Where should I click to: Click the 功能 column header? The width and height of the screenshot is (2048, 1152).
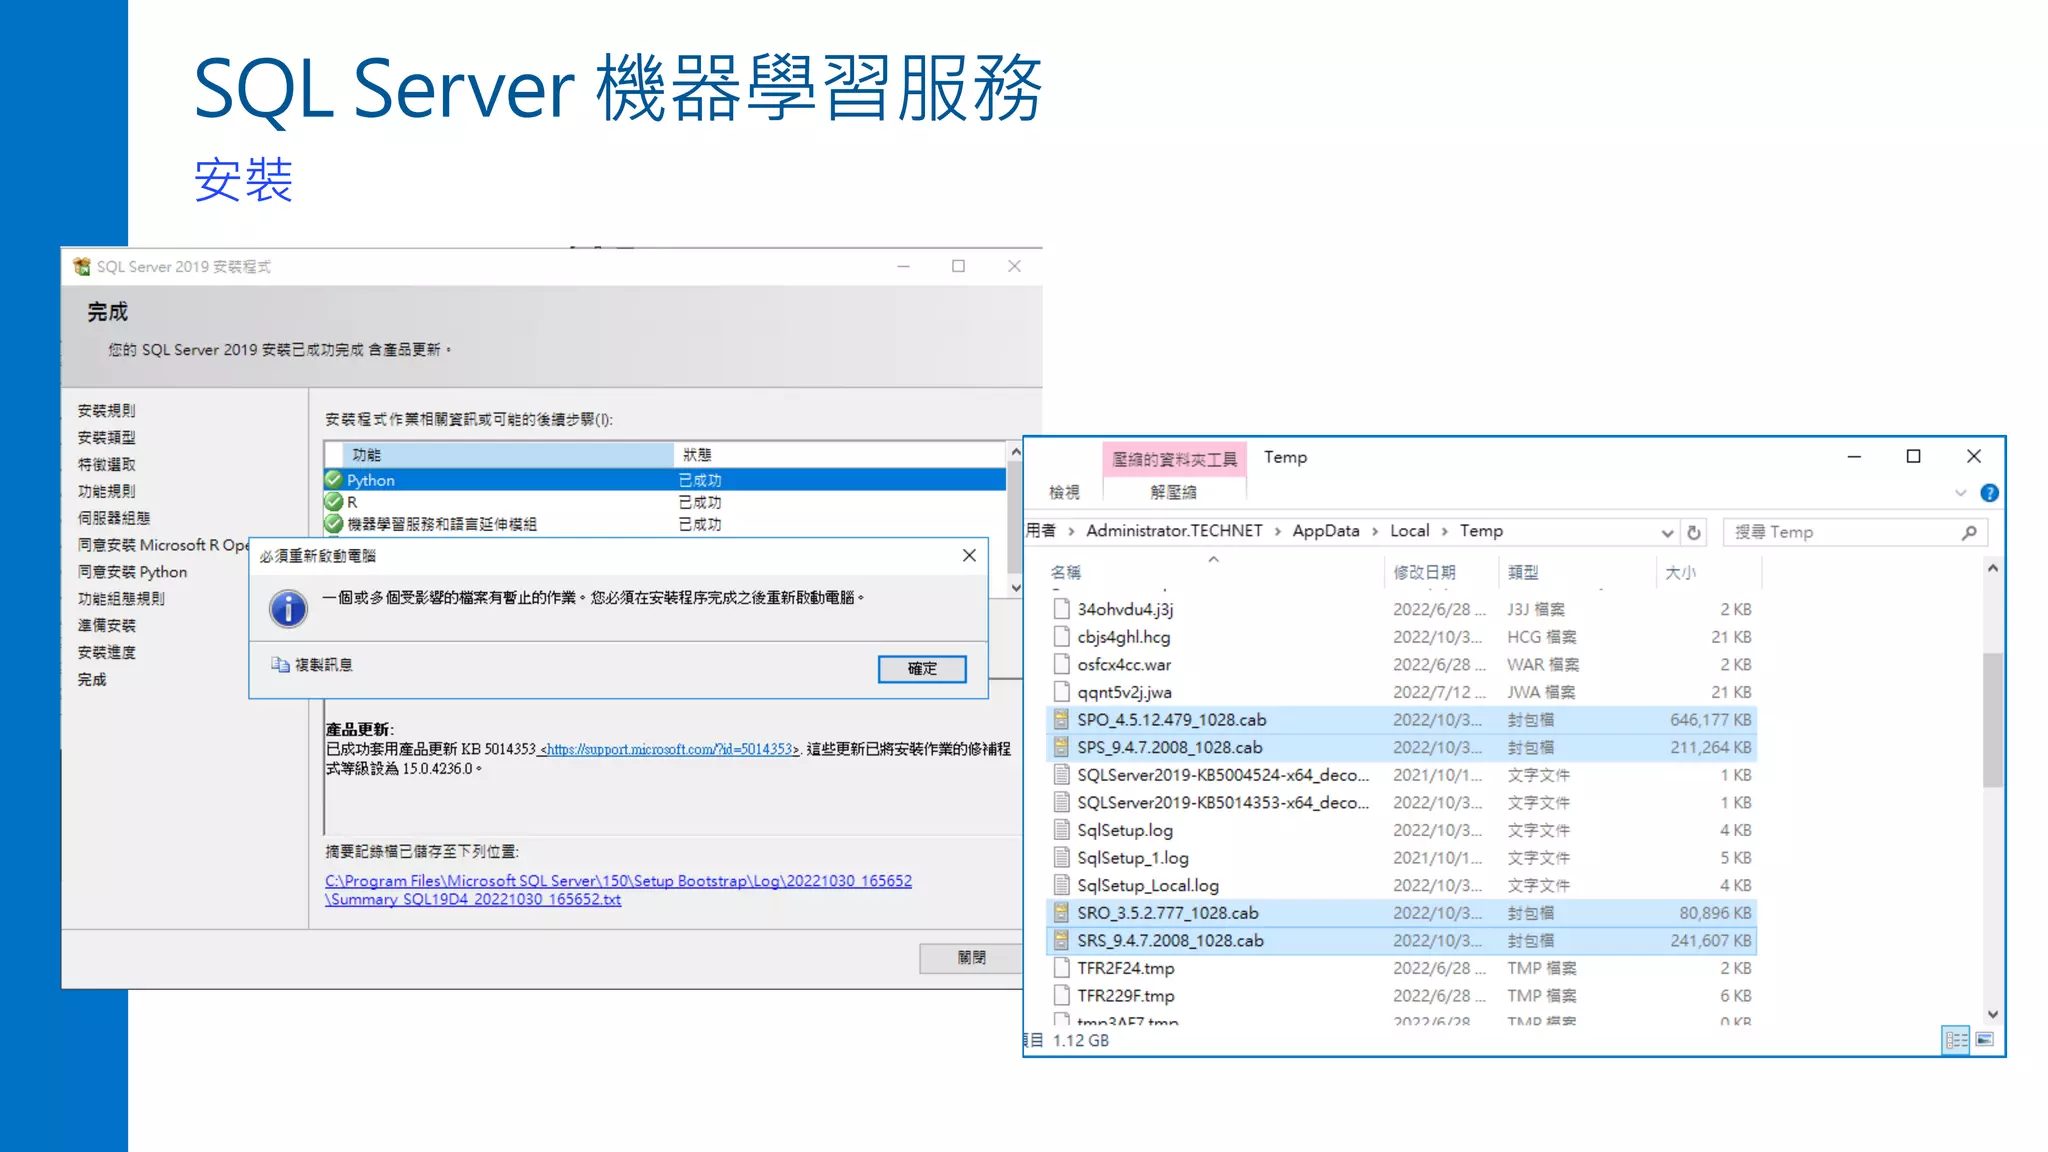(508, 455)
